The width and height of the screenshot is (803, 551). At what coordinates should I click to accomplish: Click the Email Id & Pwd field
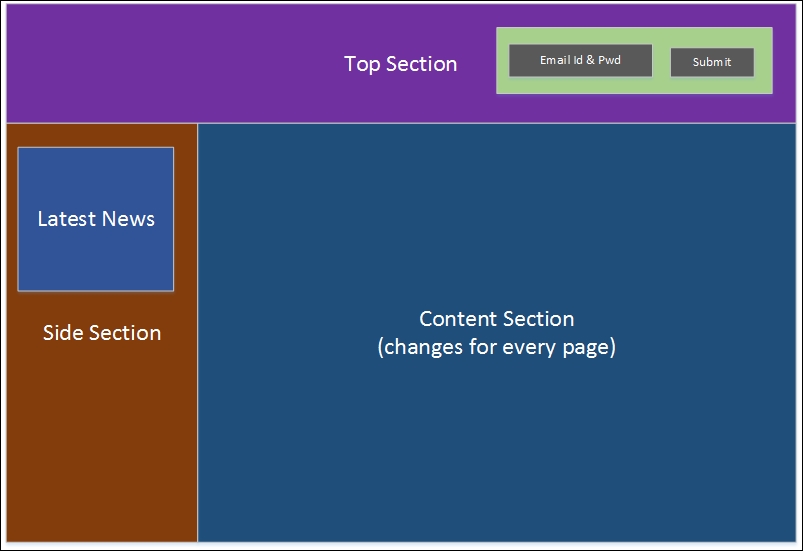(580, 60)
